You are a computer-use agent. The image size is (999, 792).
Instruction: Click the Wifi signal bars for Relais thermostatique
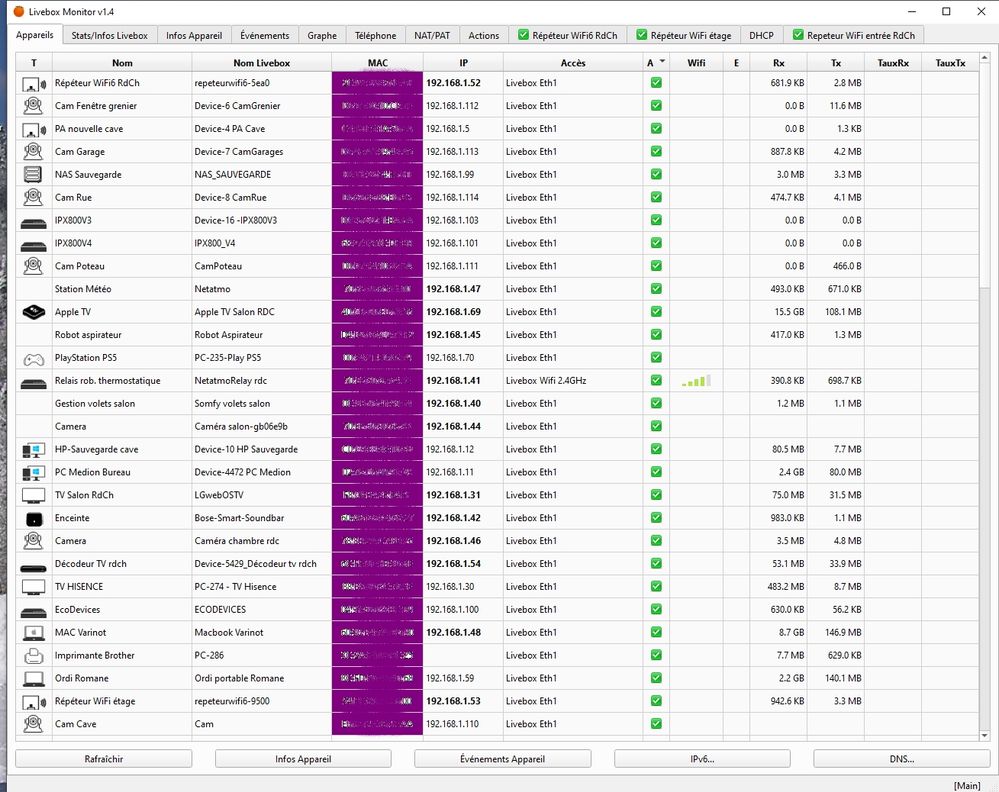[696, 381]
